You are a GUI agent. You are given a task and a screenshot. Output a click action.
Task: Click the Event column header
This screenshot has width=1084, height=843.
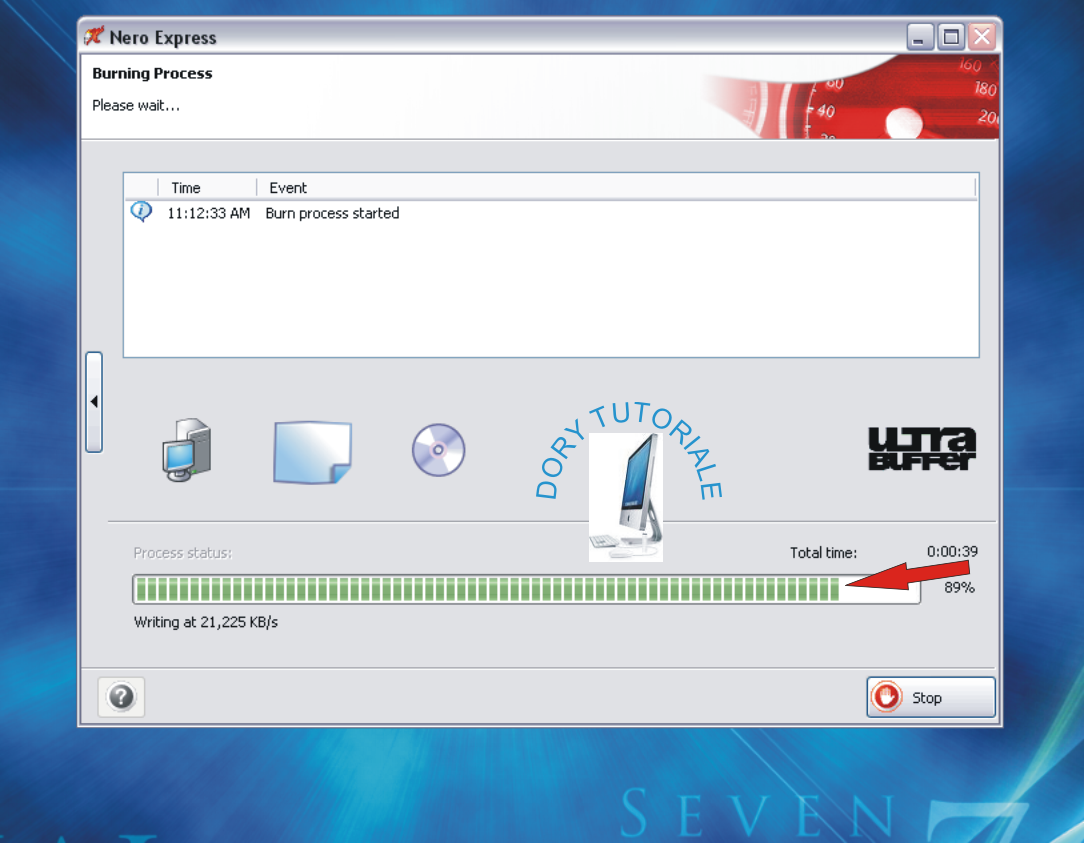615,187
